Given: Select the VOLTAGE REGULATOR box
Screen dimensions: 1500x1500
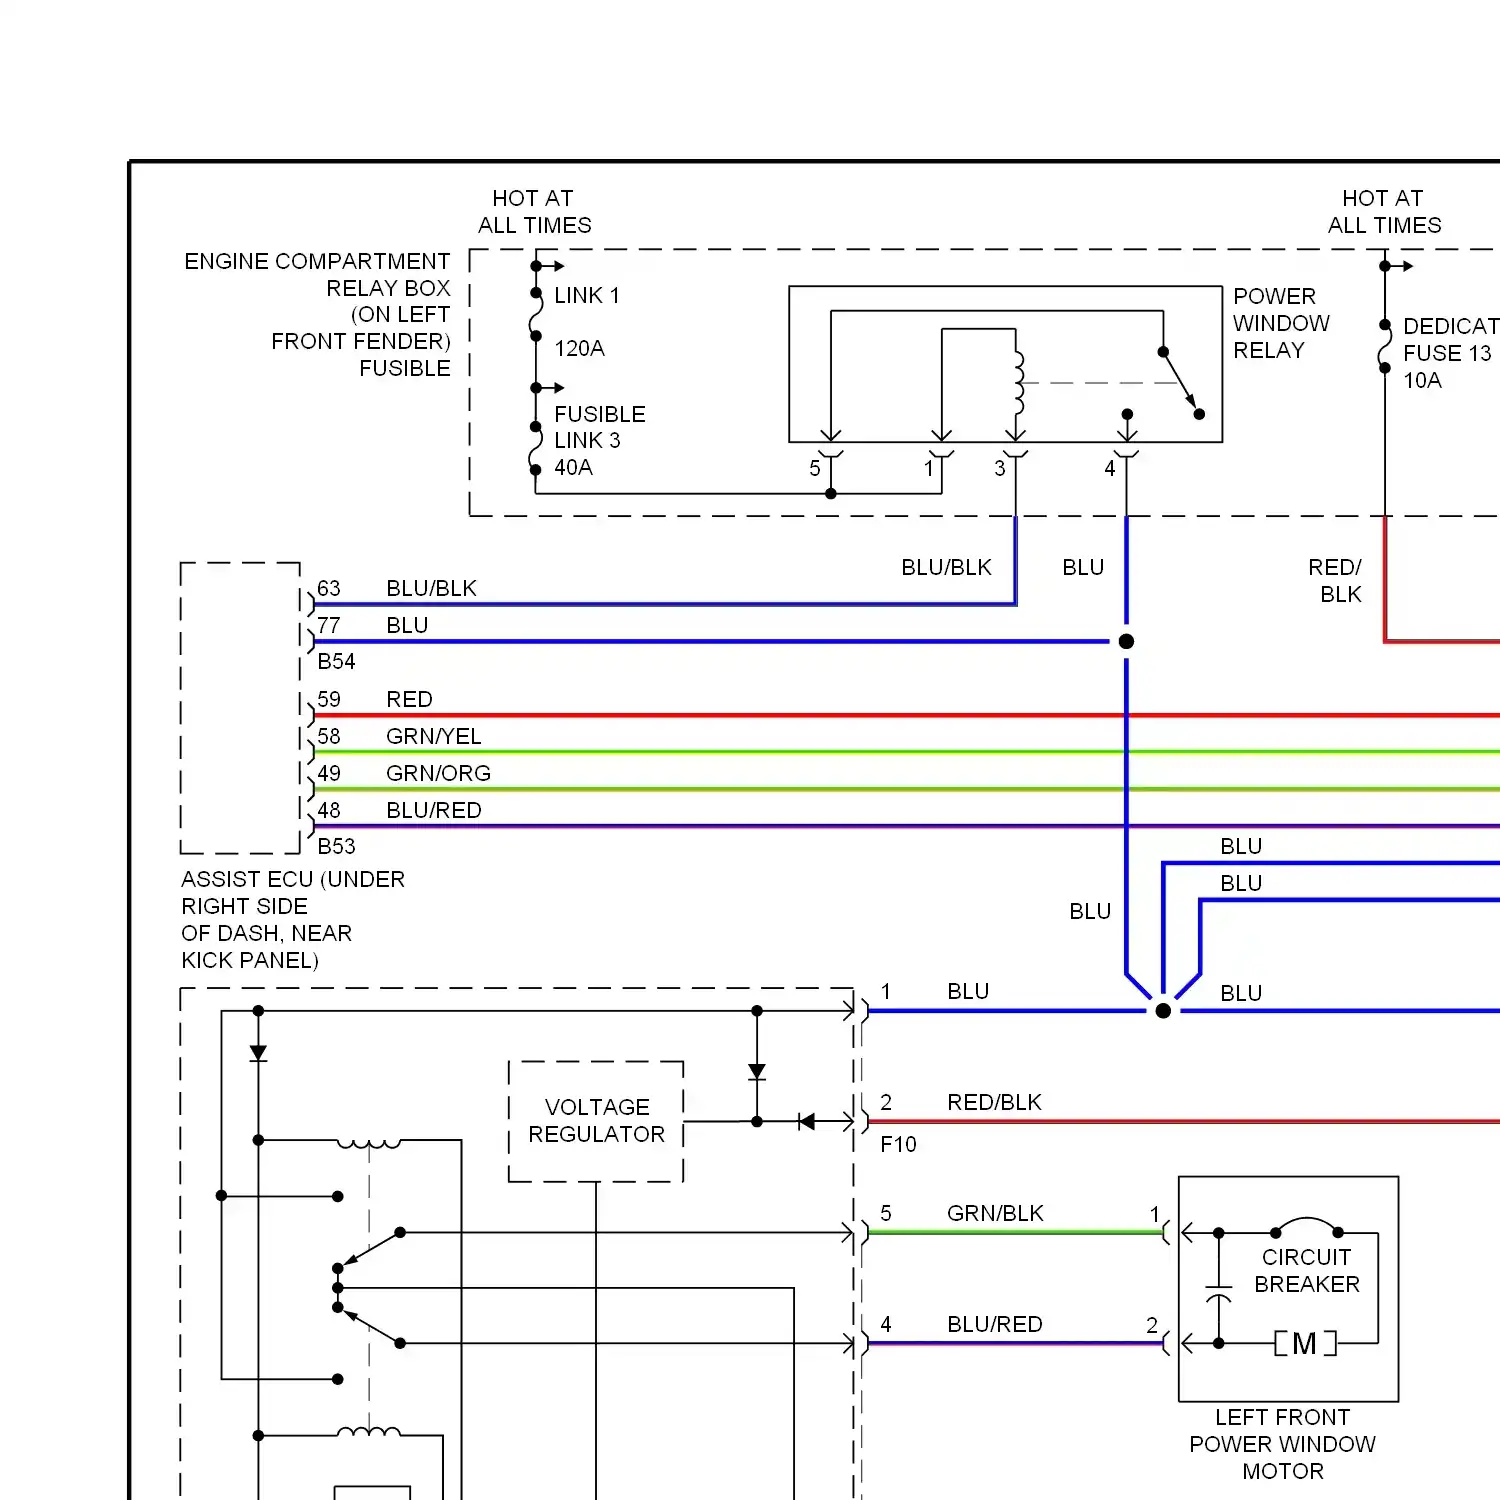Looking at the screenshot, I should [596, 1121].
